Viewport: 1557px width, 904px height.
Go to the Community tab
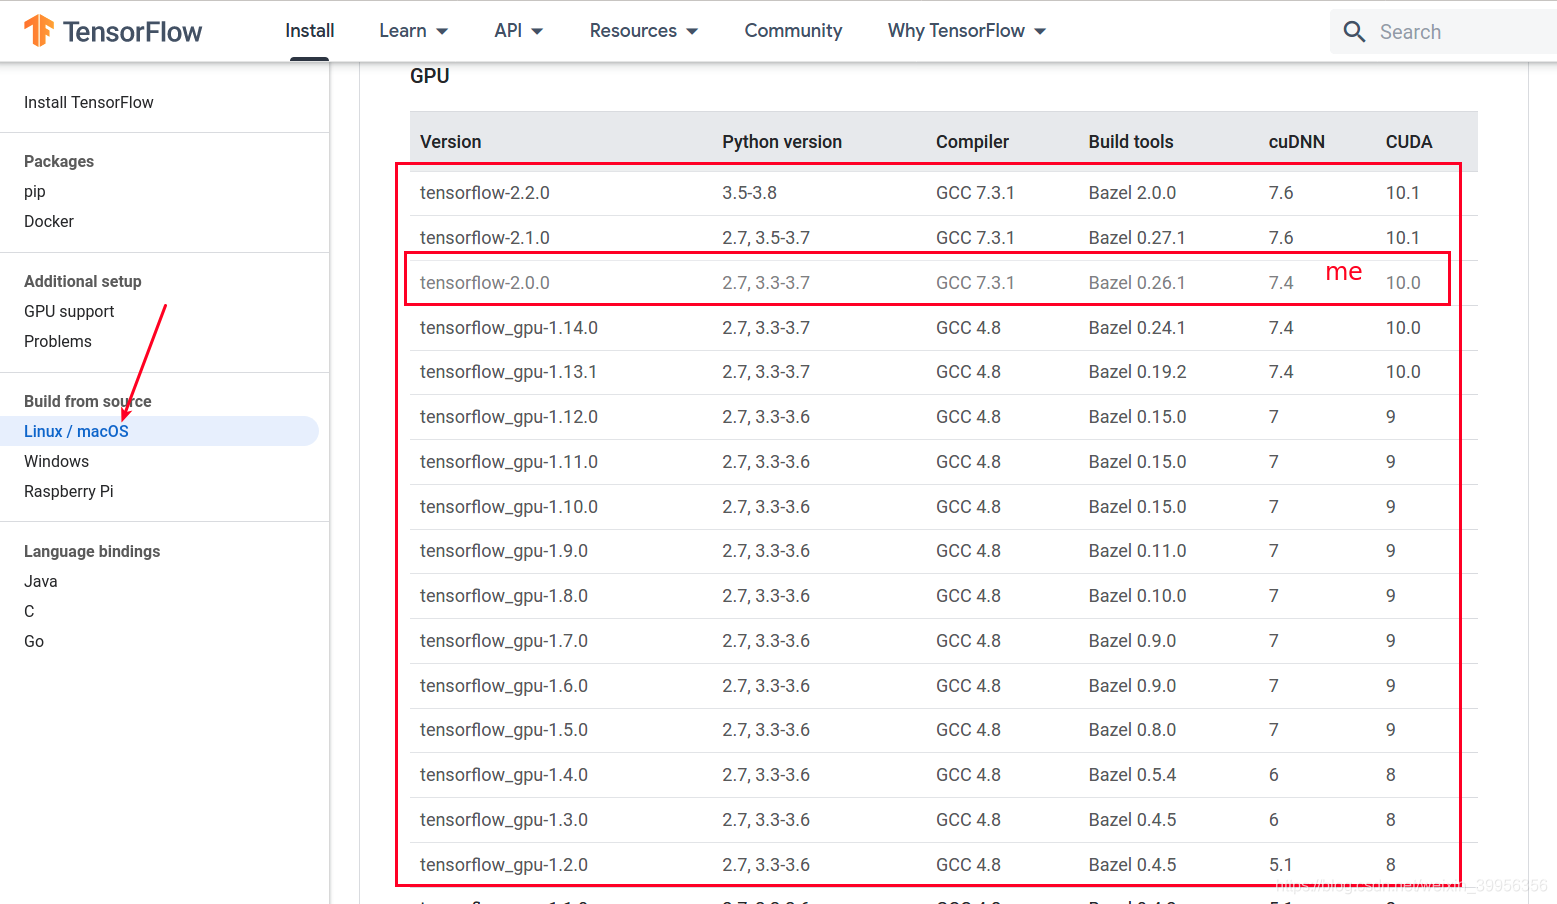click(x=793, y=31)
